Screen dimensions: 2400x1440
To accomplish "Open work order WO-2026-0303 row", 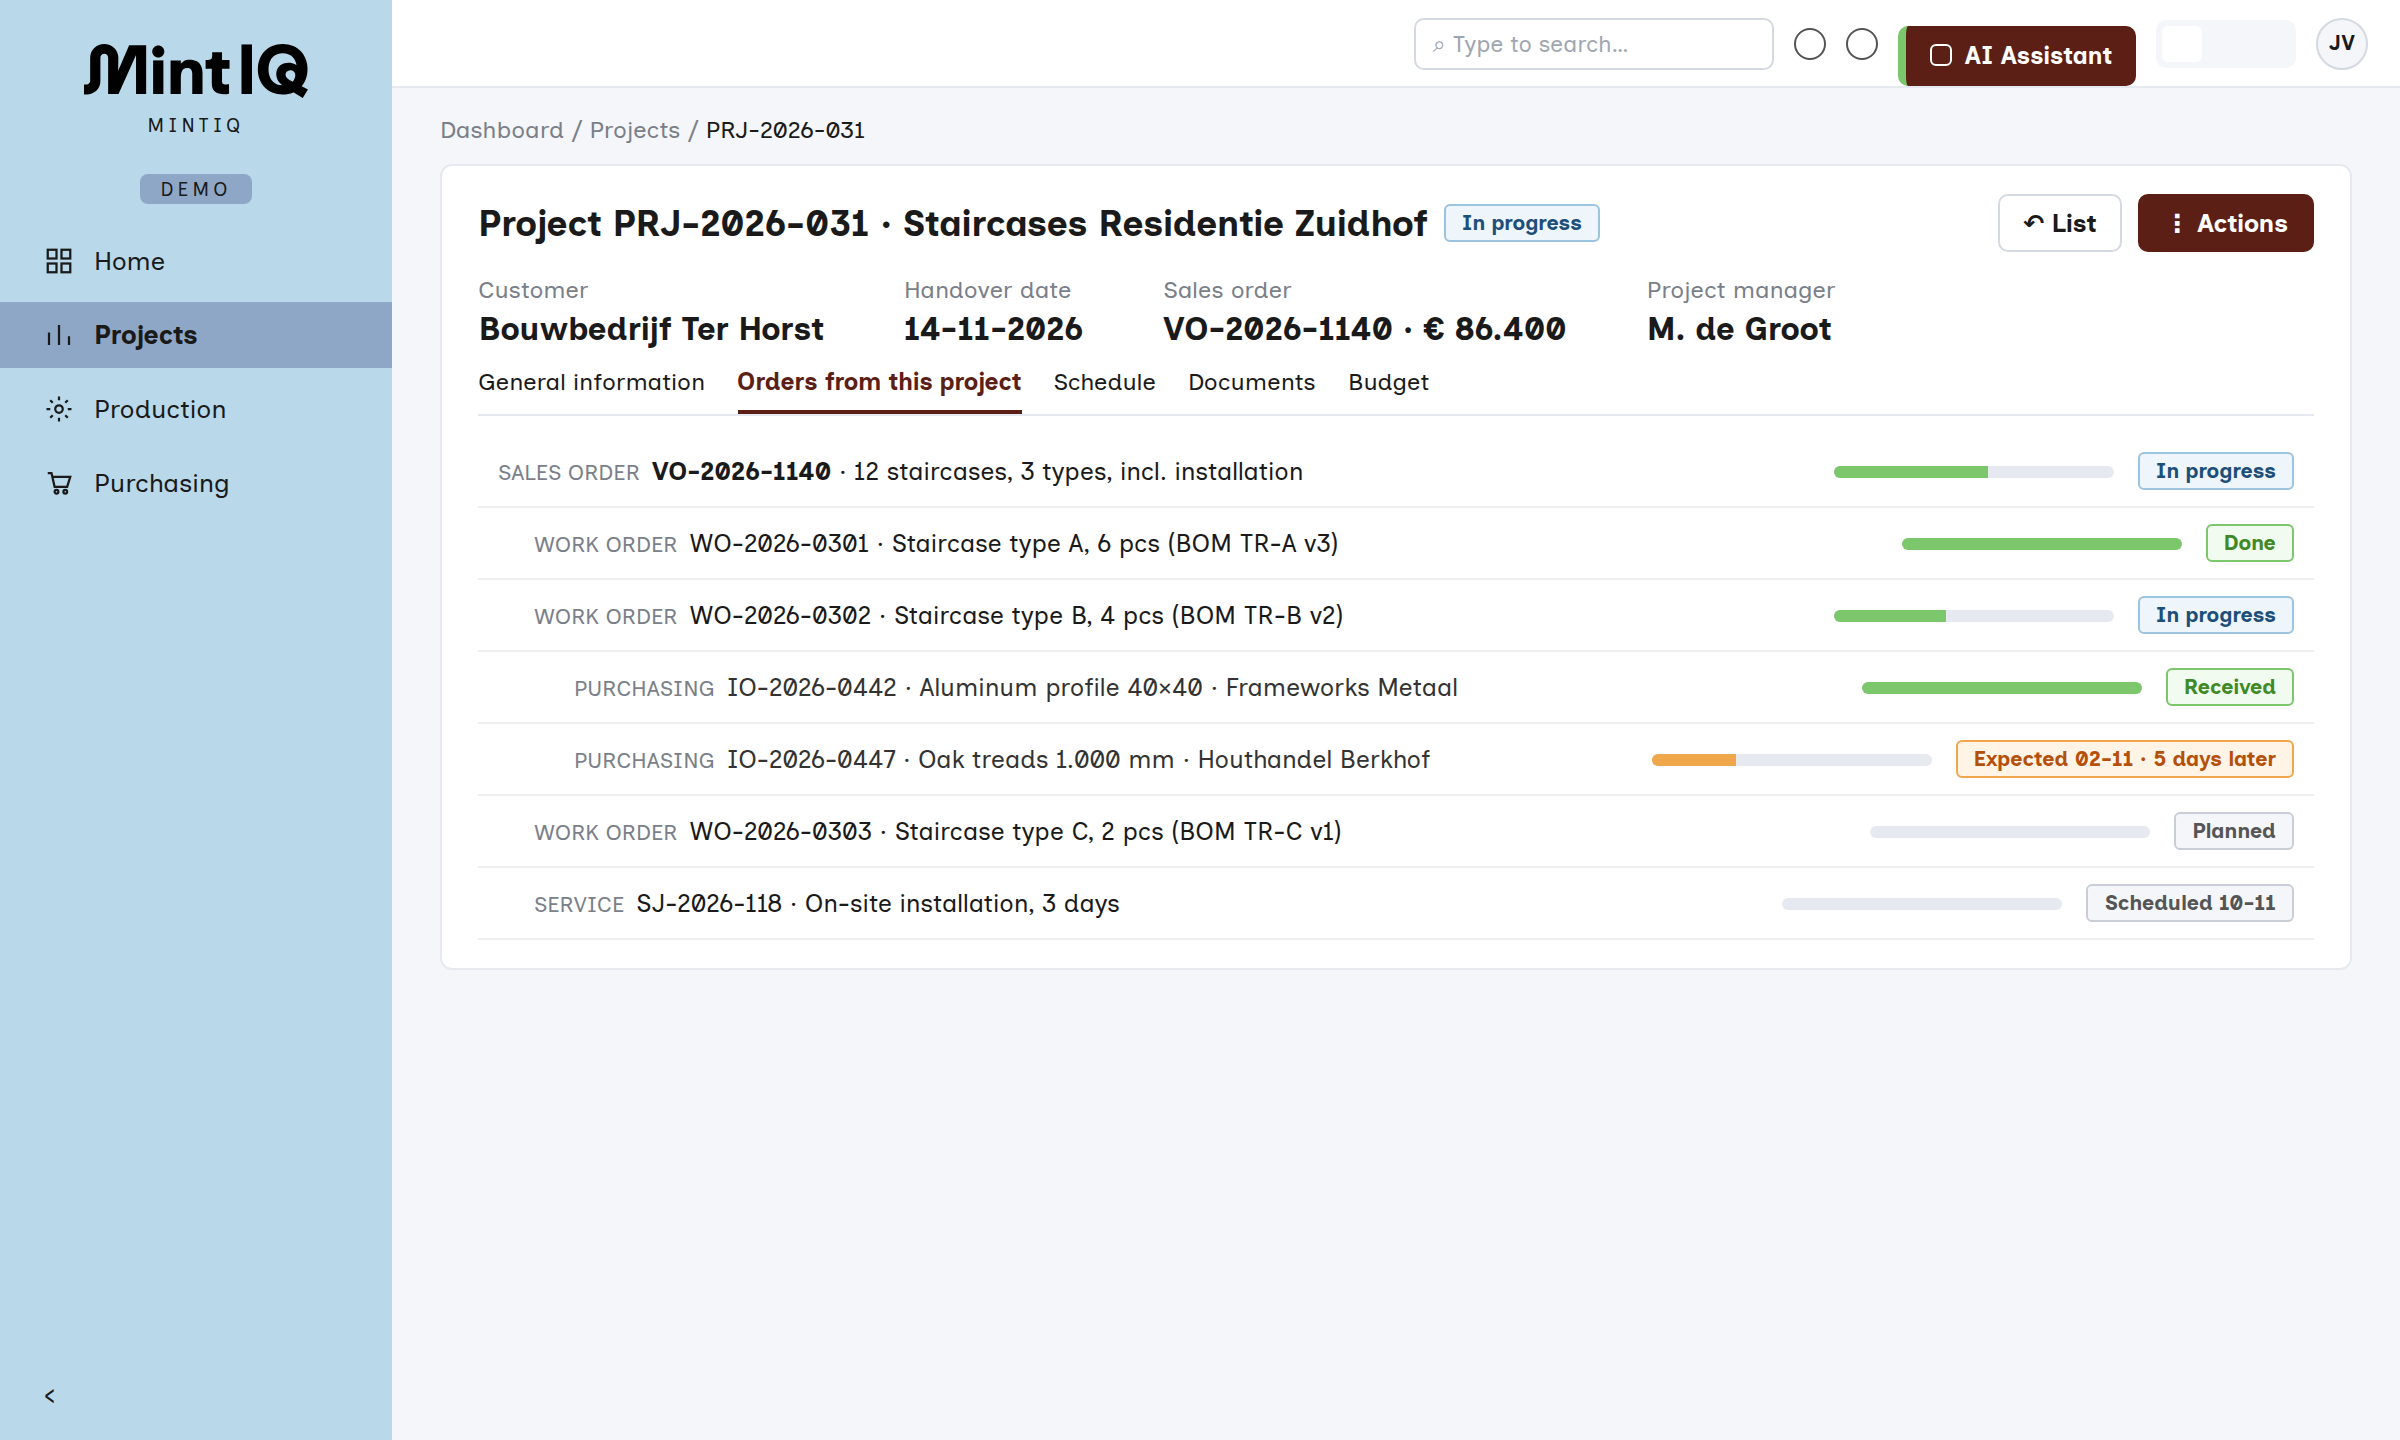I will pos(1396,831).
